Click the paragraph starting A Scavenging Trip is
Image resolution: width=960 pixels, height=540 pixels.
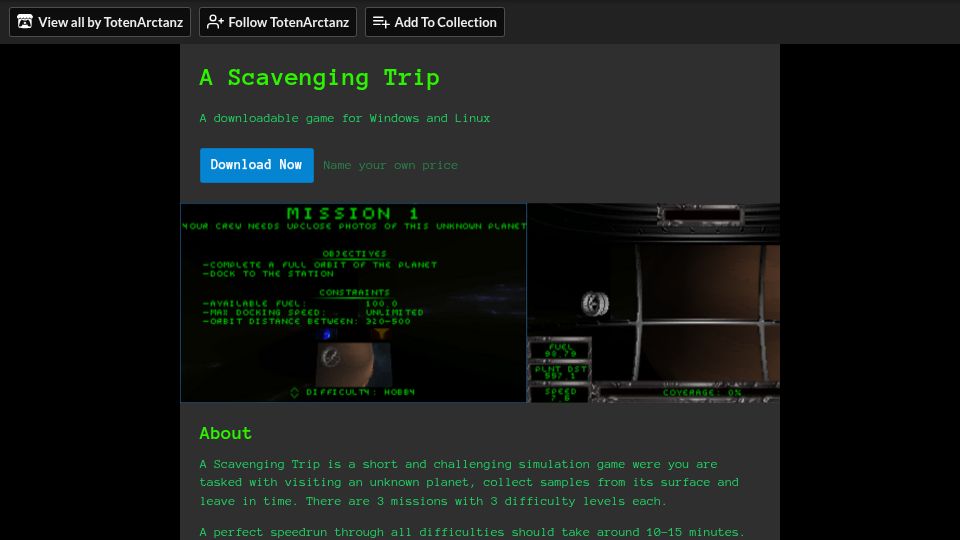click(x=469, y=482)
